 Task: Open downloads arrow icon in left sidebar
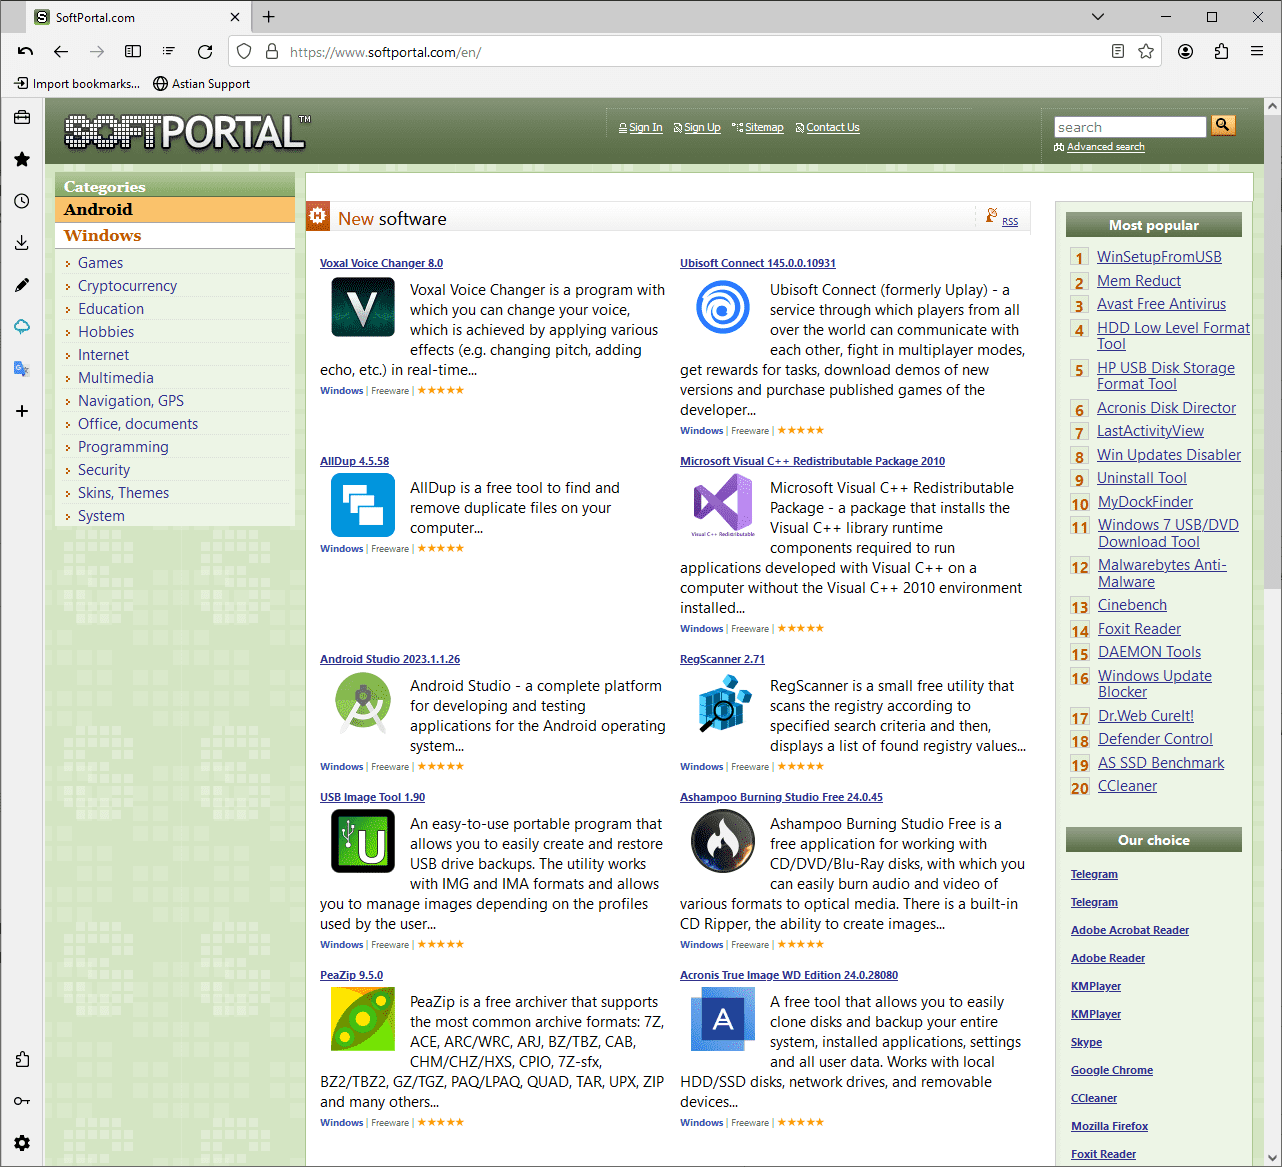(x=22, y=243)
